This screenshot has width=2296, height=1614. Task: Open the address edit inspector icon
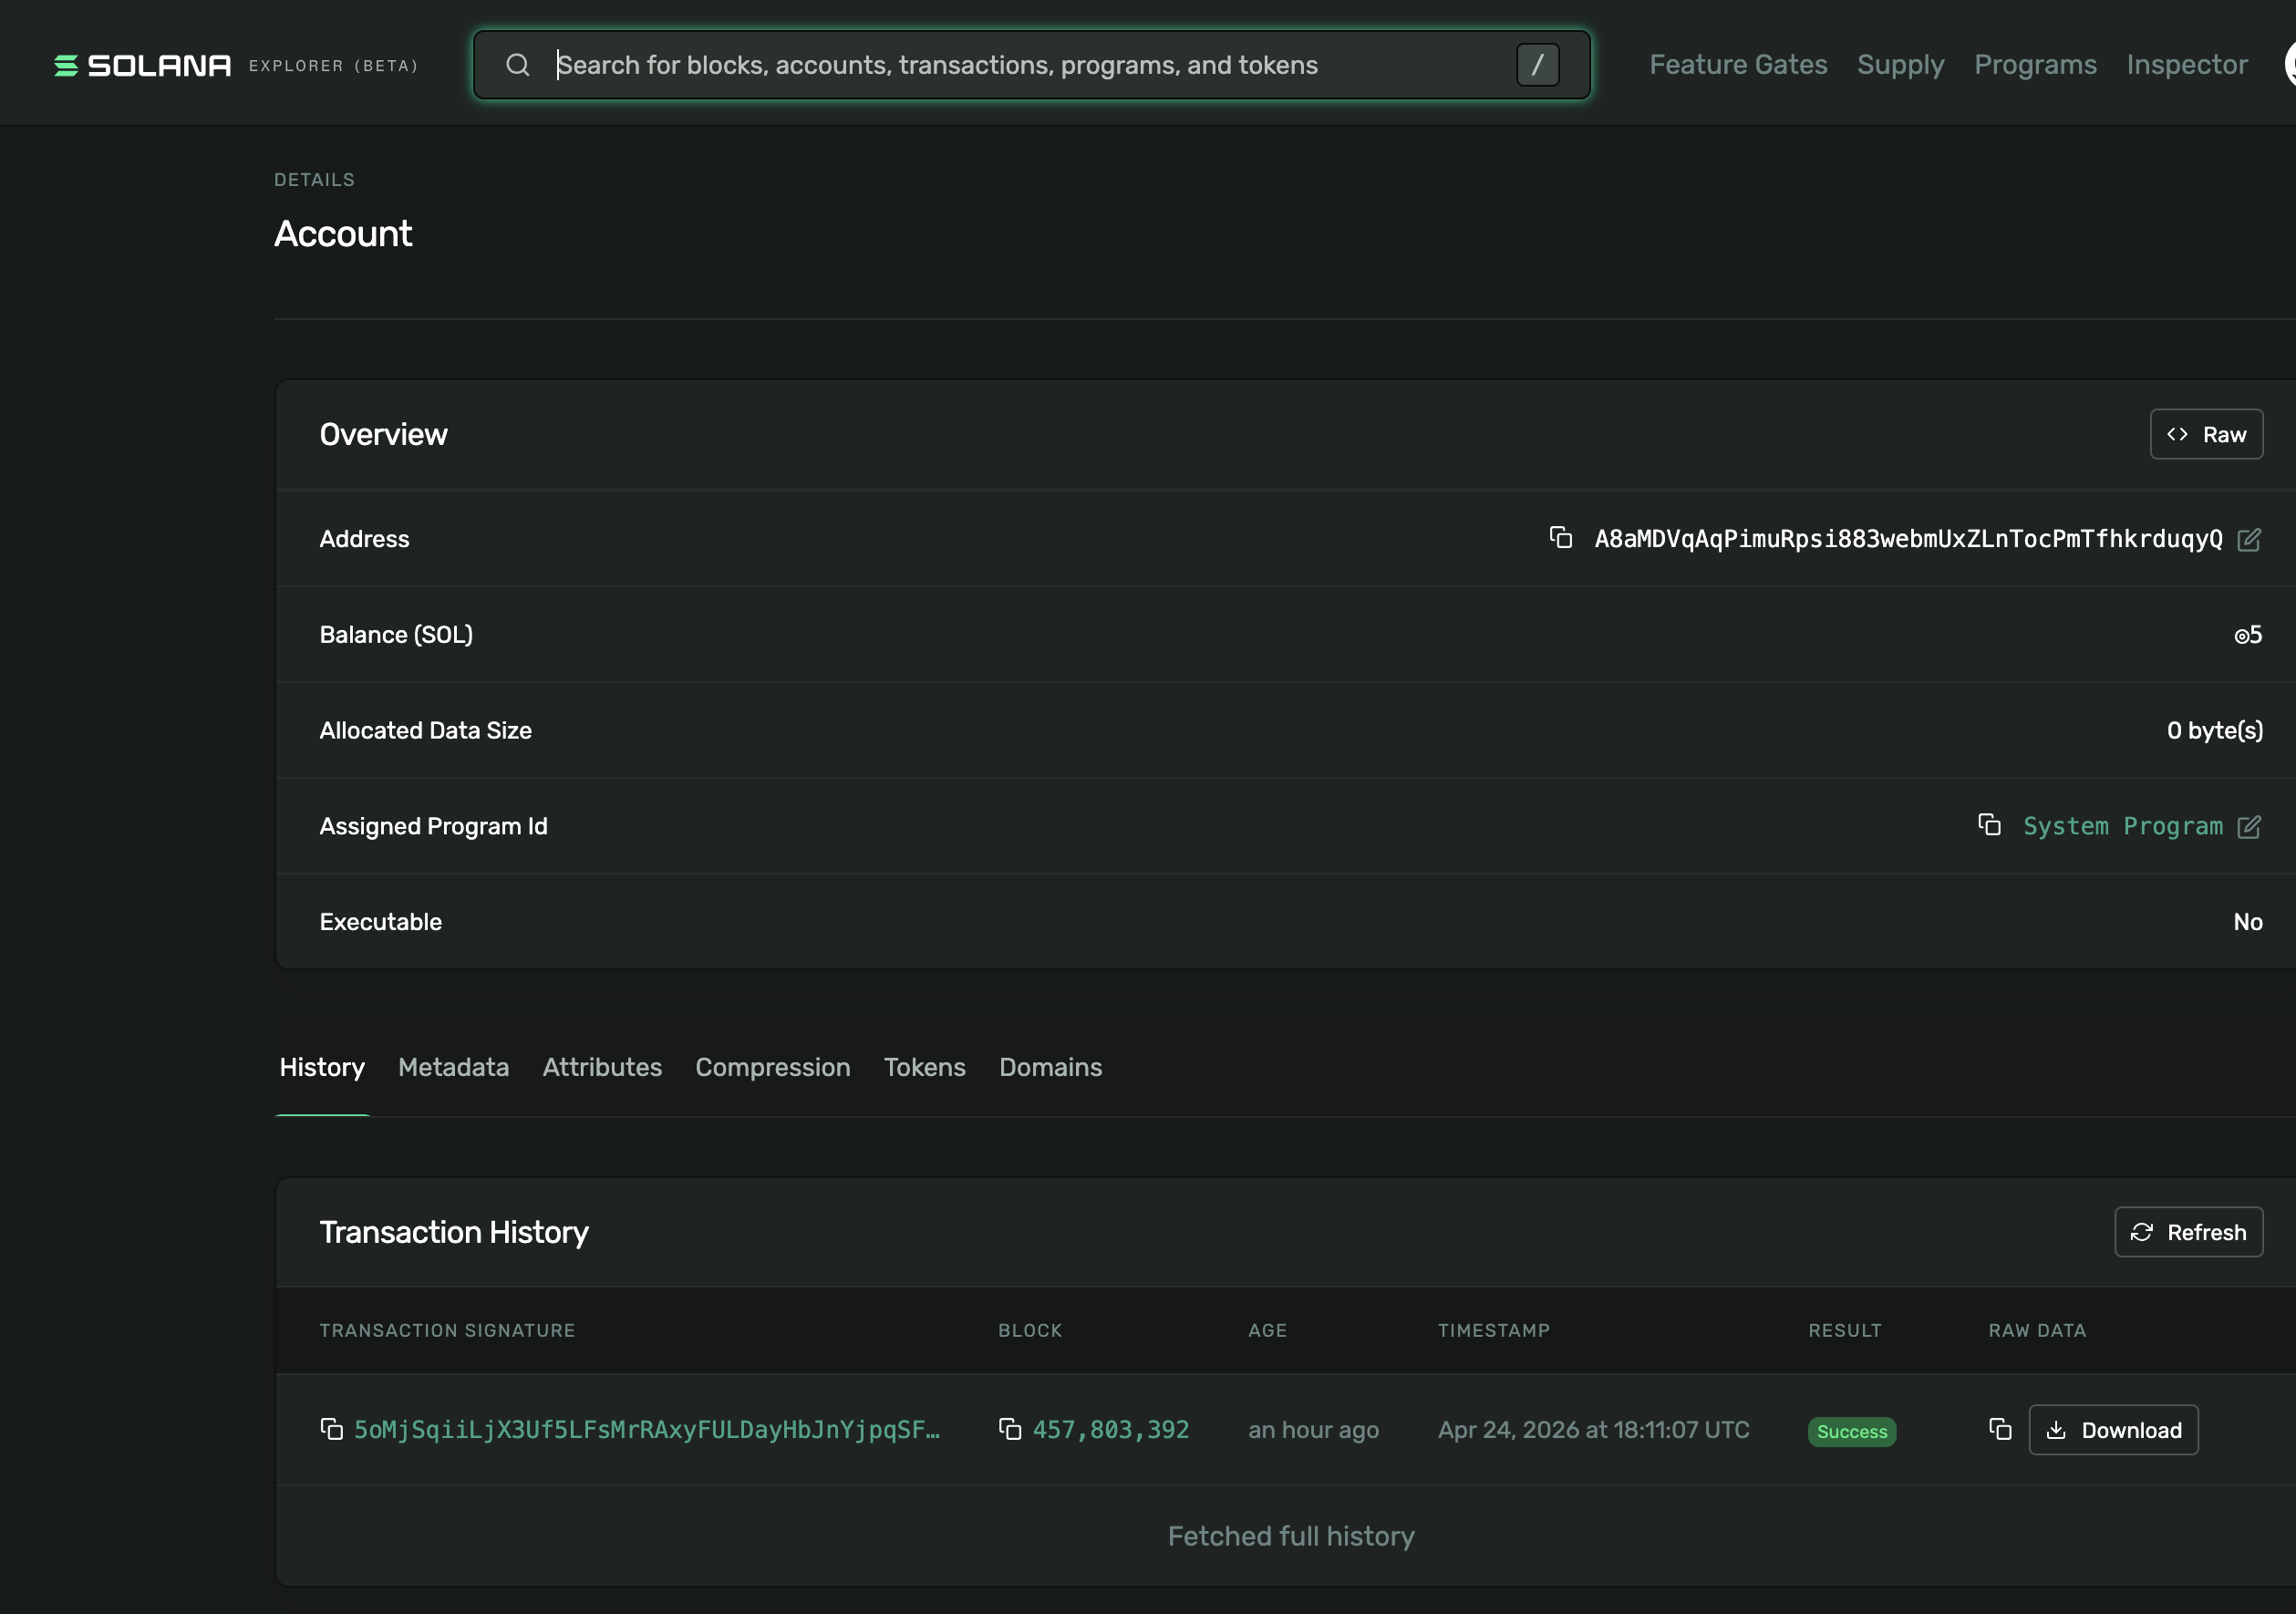[x=2250, y=538]
